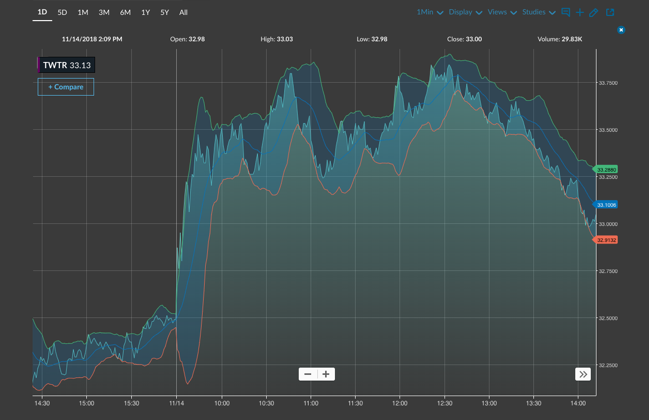The image size is (649, 420).
Task: Show All time range data
Action: pos(183,13)
